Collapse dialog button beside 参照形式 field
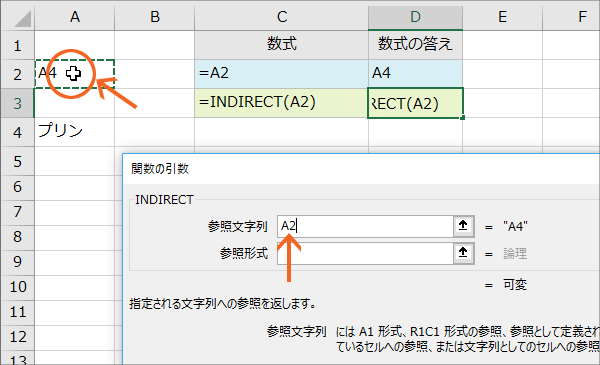This screenshot has height=365, width=600. pyautogui.click(x=463, y=253)
